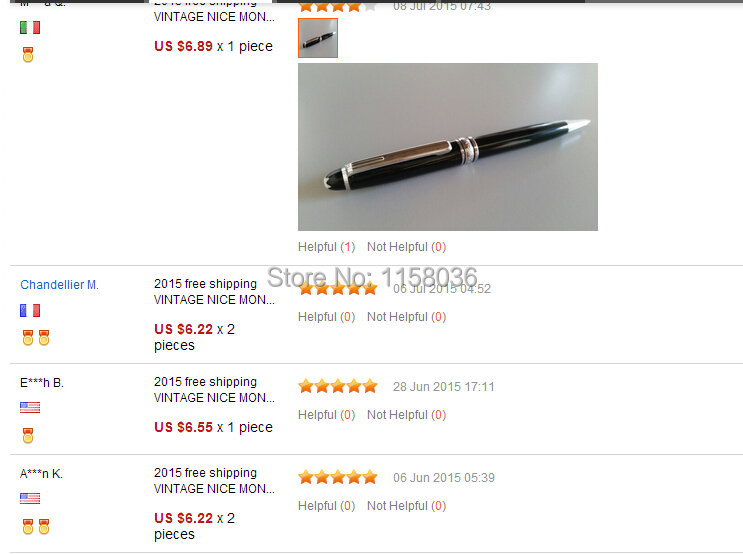Click the French flag under Chandellier M.
Image resolution: width=743 pixels, height=554 pixels.
click(30, 310)
